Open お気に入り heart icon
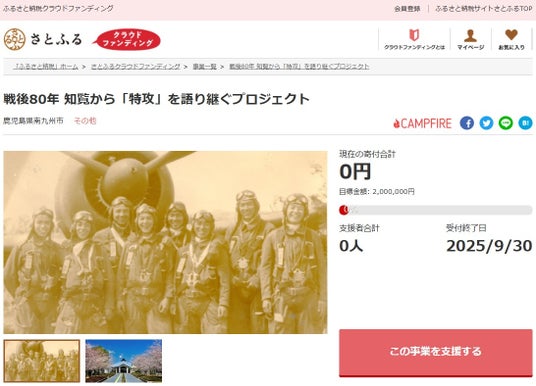The image size is (536, 386). [511, 40]
